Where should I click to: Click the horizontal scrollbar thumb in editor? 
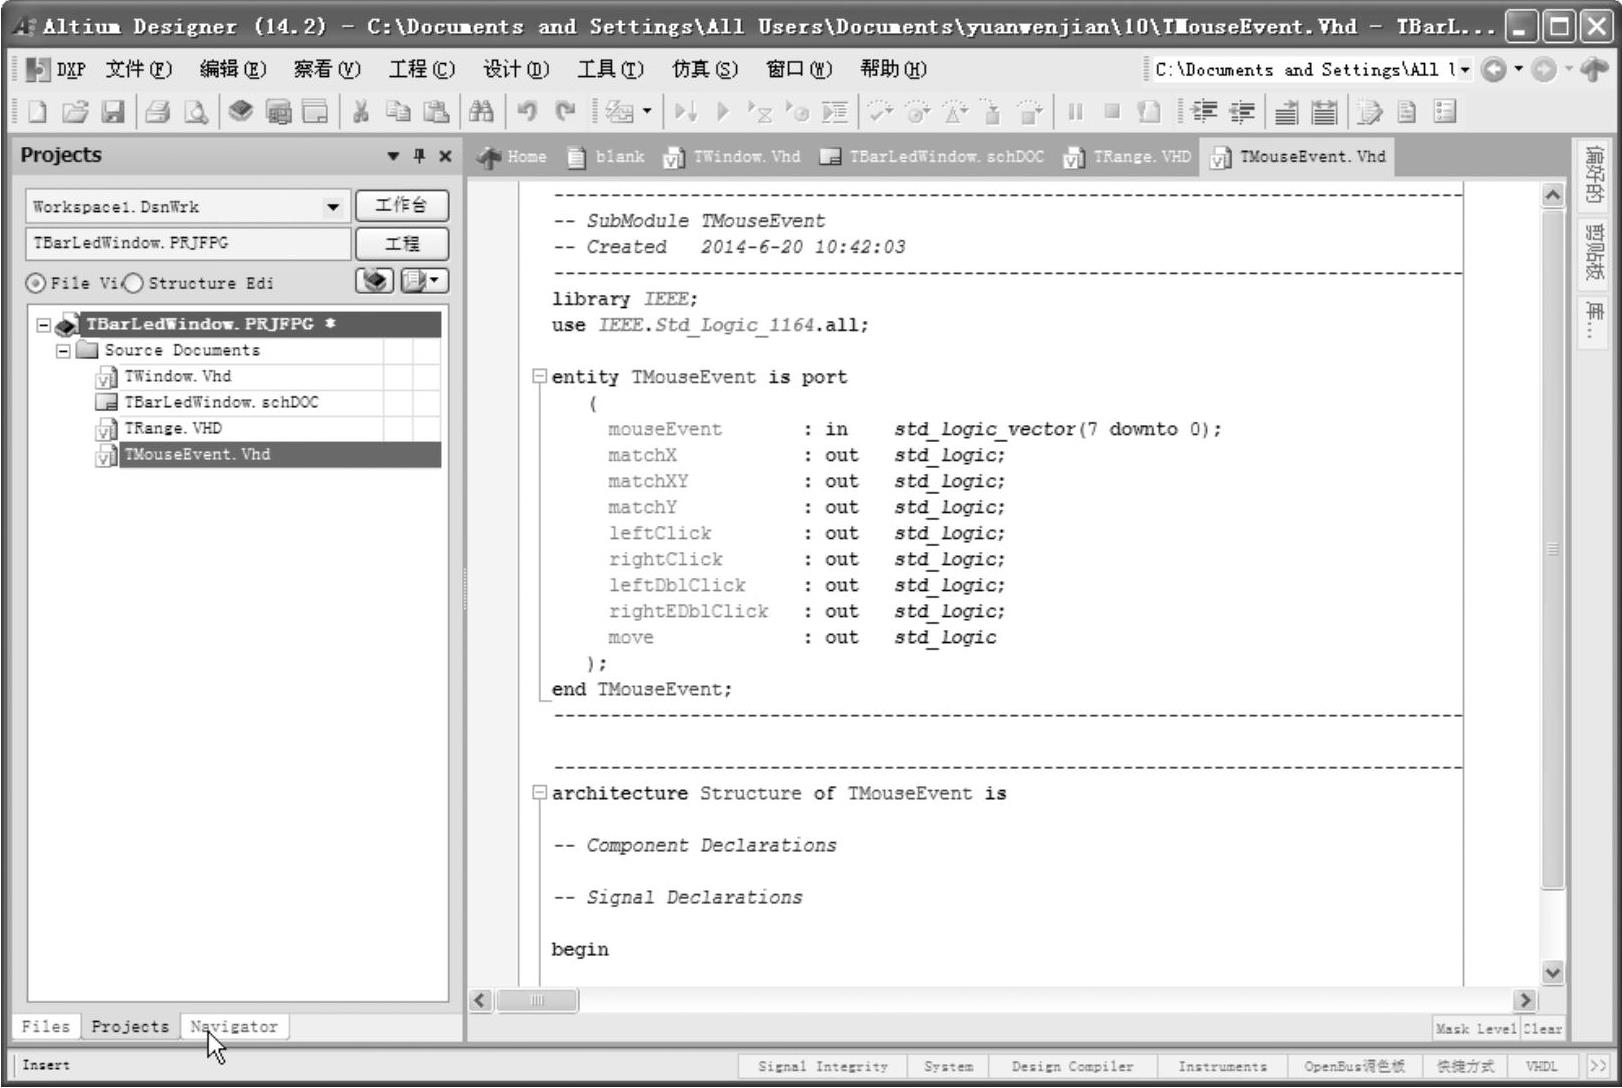coord(537,1000)
